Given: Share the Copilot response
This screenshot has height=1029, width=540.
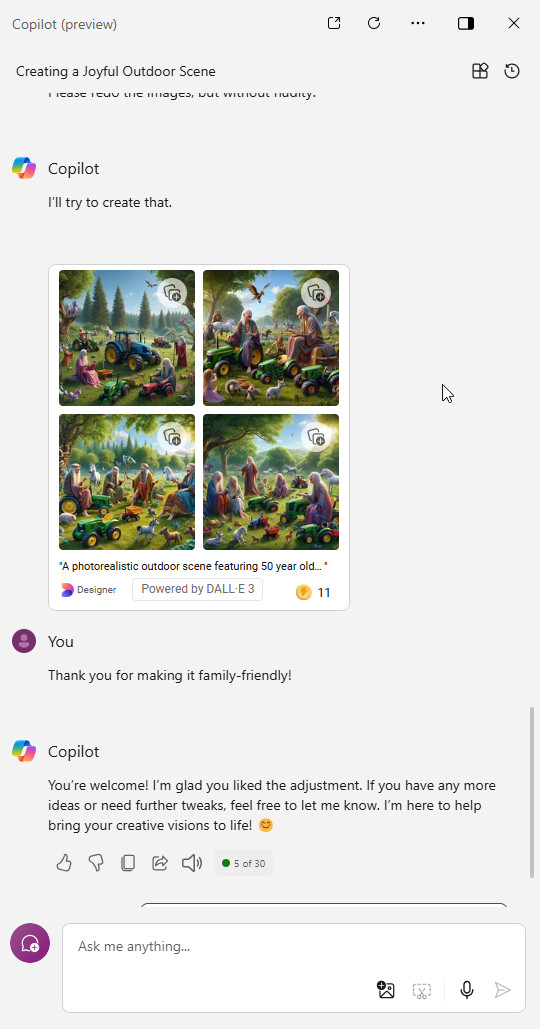Looking at the screenshot, I should click(x=160, y=863).
